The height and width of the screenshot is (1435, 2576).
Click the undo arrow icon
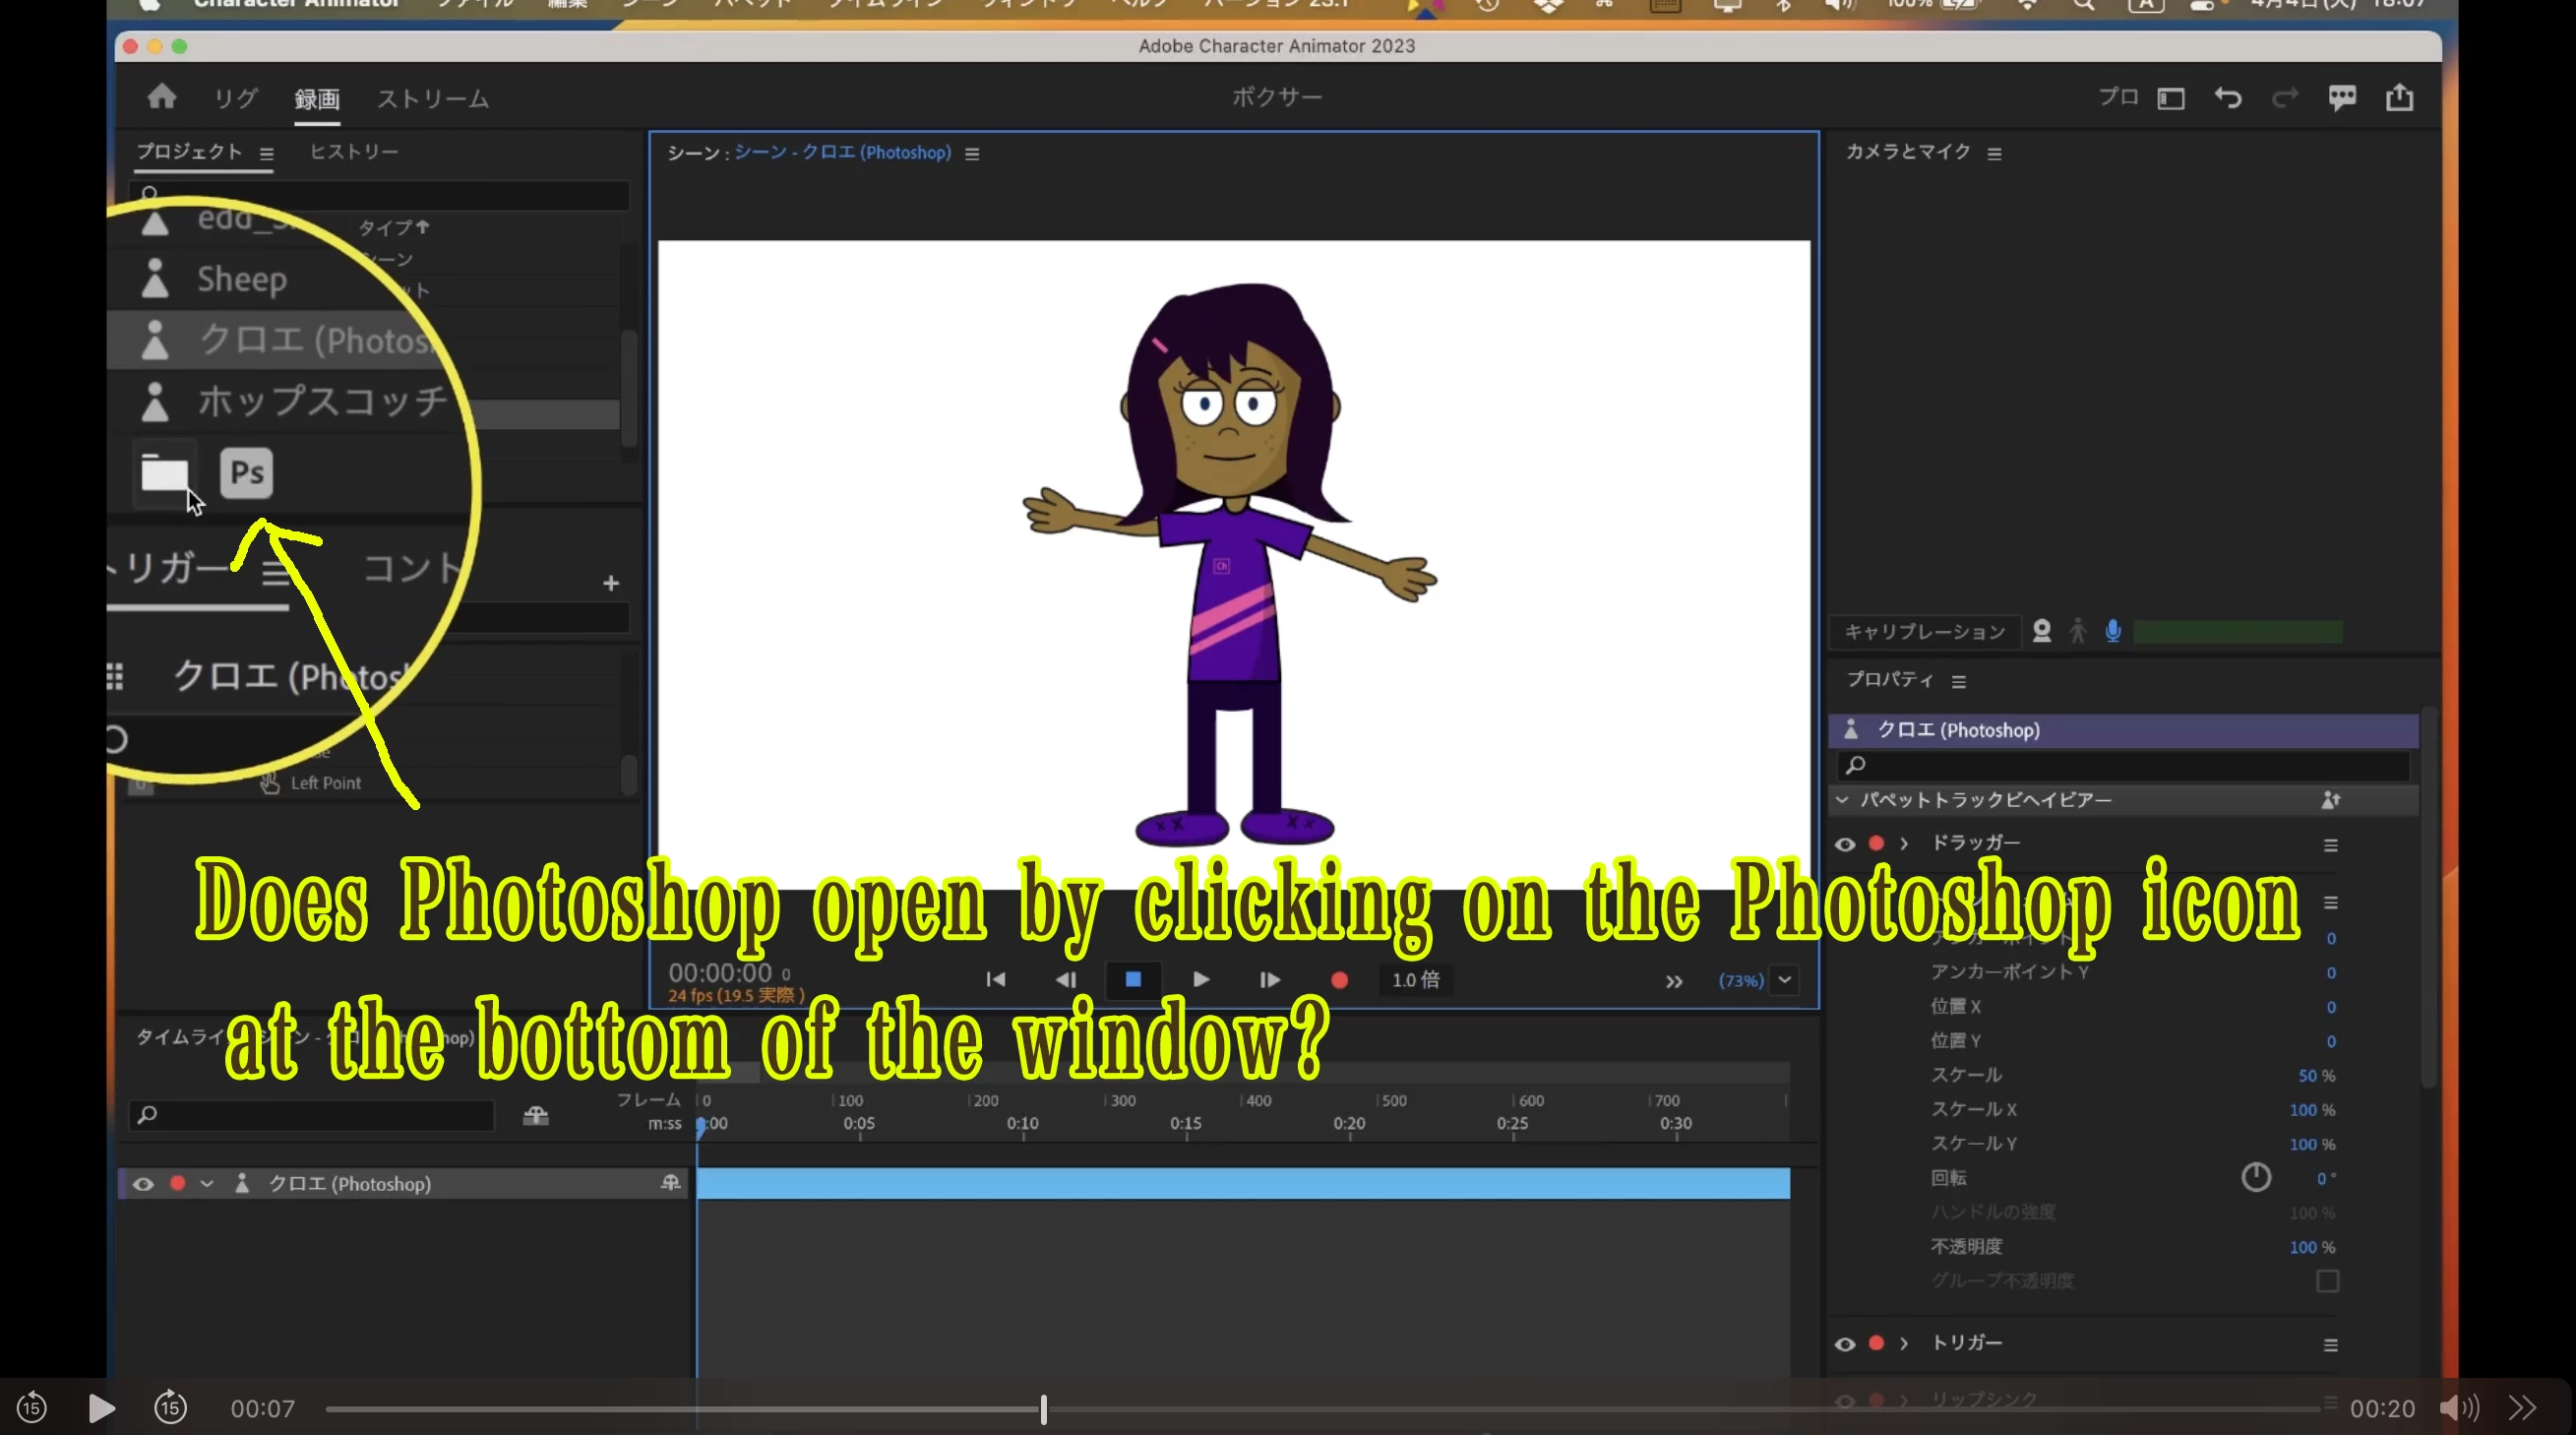coord(2228,98)
